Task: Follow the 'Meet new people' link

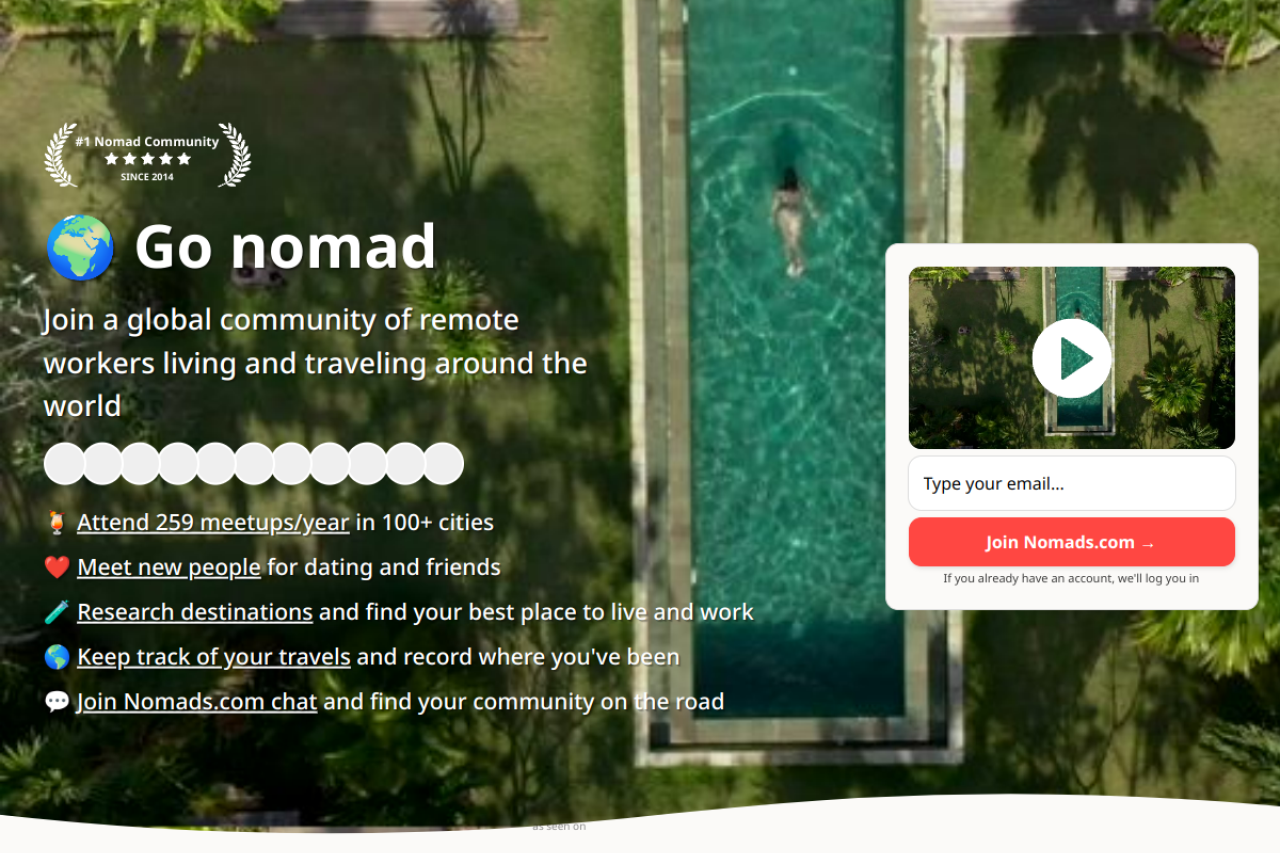Action: pos(169,567)
